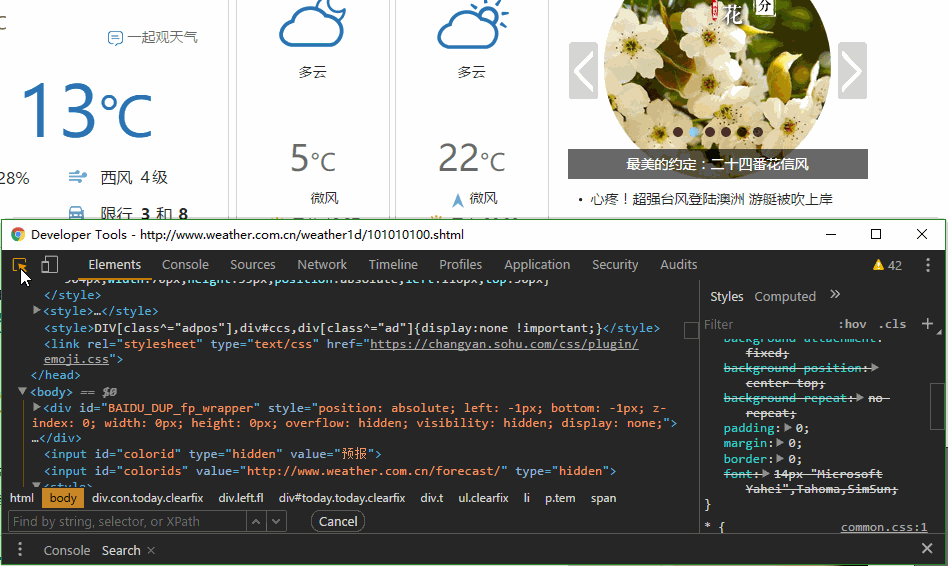Image resolution: width=948 pixels, height=566 pixels.
Task: Click the wind icon beside 西风 4级
Action: coord(77,177)
